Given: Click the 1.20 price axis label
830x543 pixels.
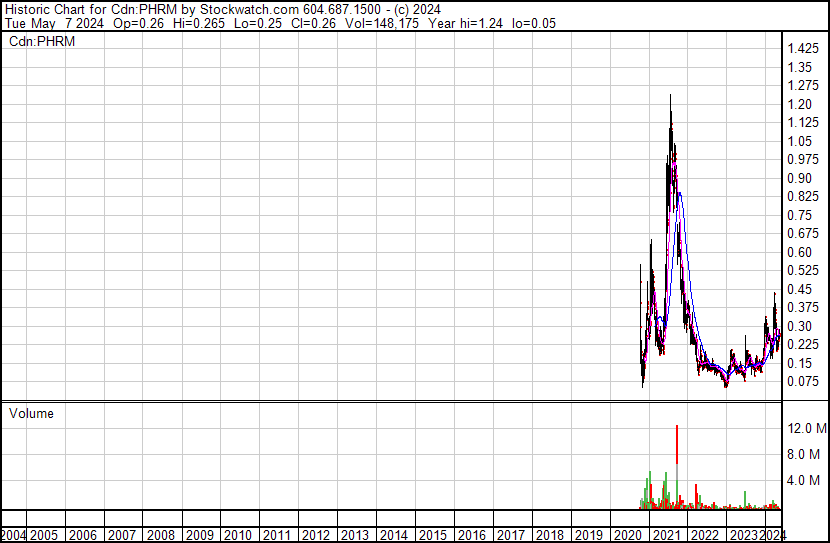Looking at the screenshot, I should 799,104.
